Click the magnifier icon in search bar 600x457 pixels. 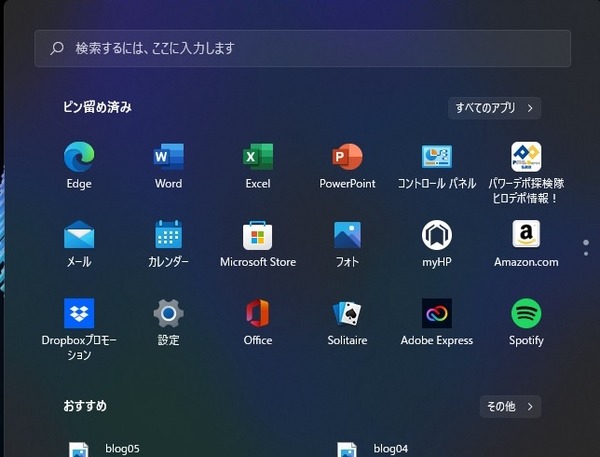pyautogui.click(x=57, y=48)
